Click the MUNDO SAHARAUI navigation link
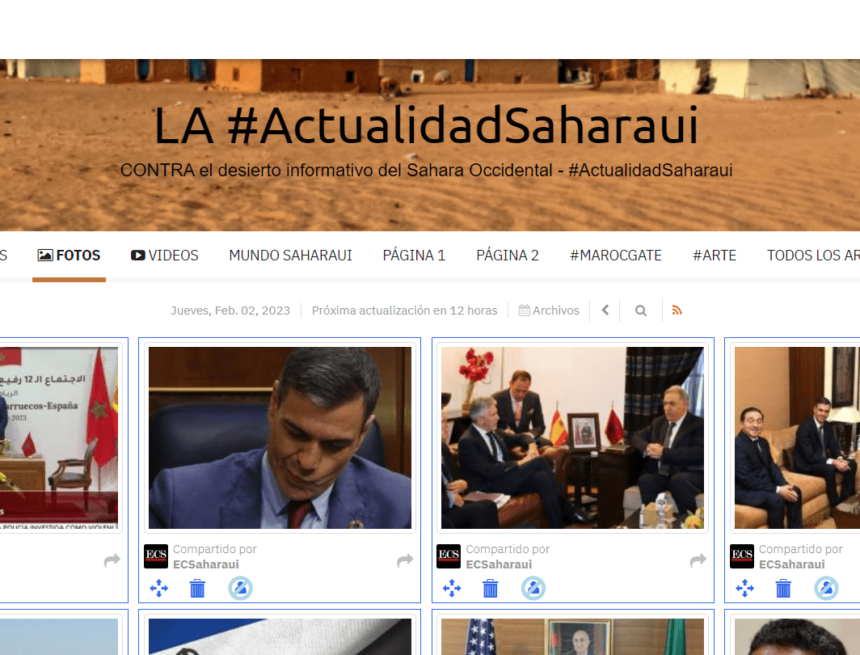Image resolution: width=860 pixels, height=655 pixels. click(290, 255)
